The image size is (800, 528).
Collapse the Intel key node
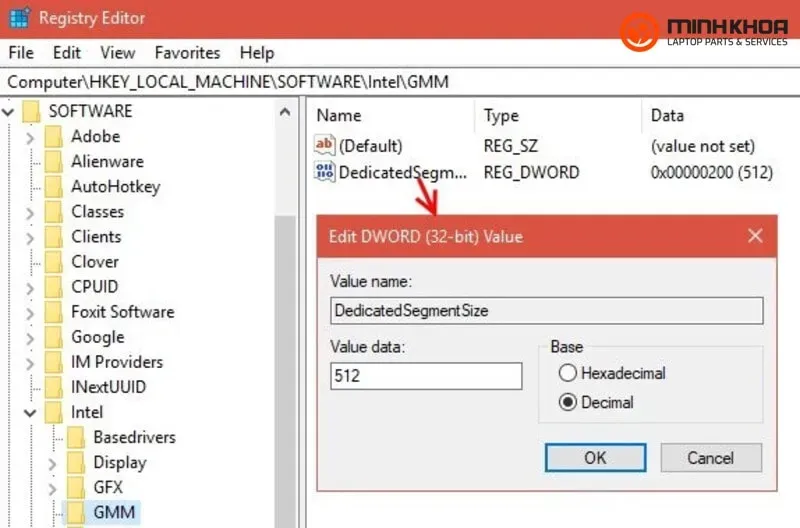pyautogui.click(x=30, y=412)
